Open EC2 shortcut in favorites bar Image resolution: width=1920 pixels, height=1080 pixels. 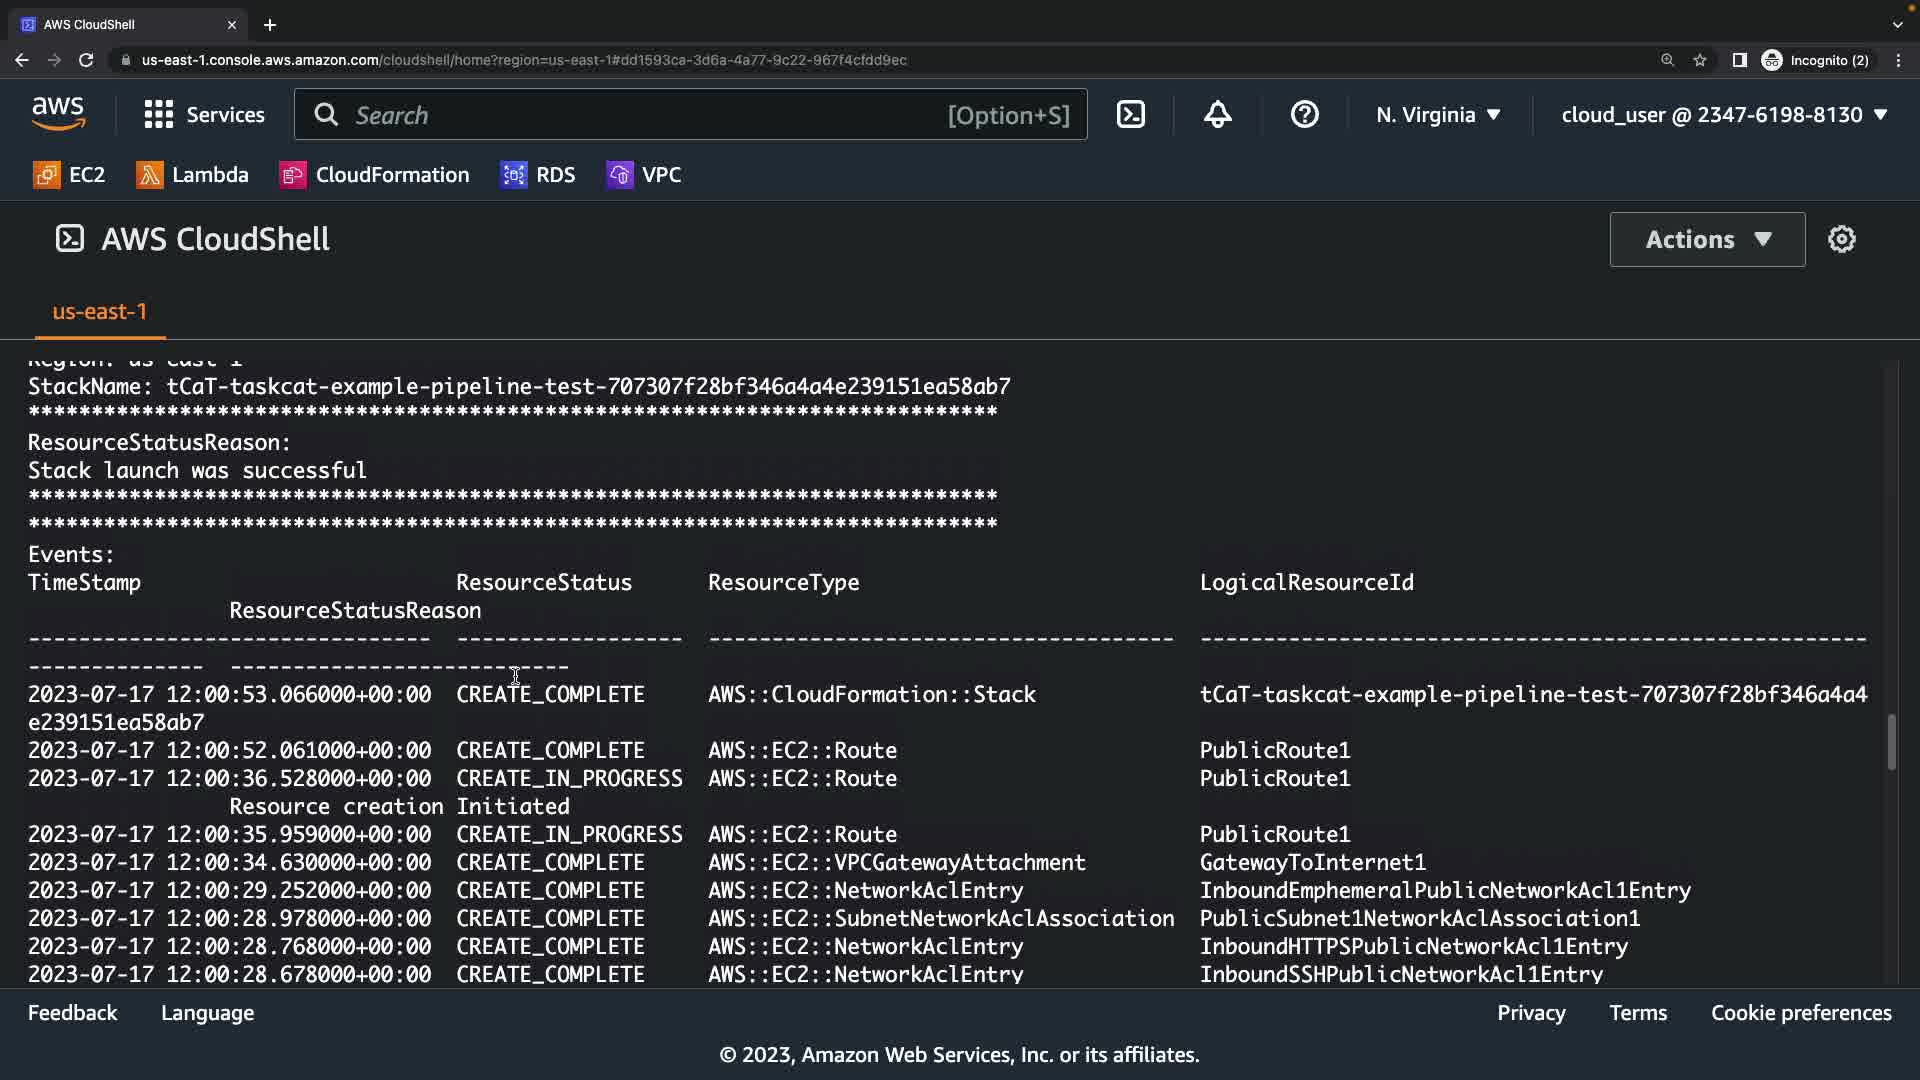(69, 175)
